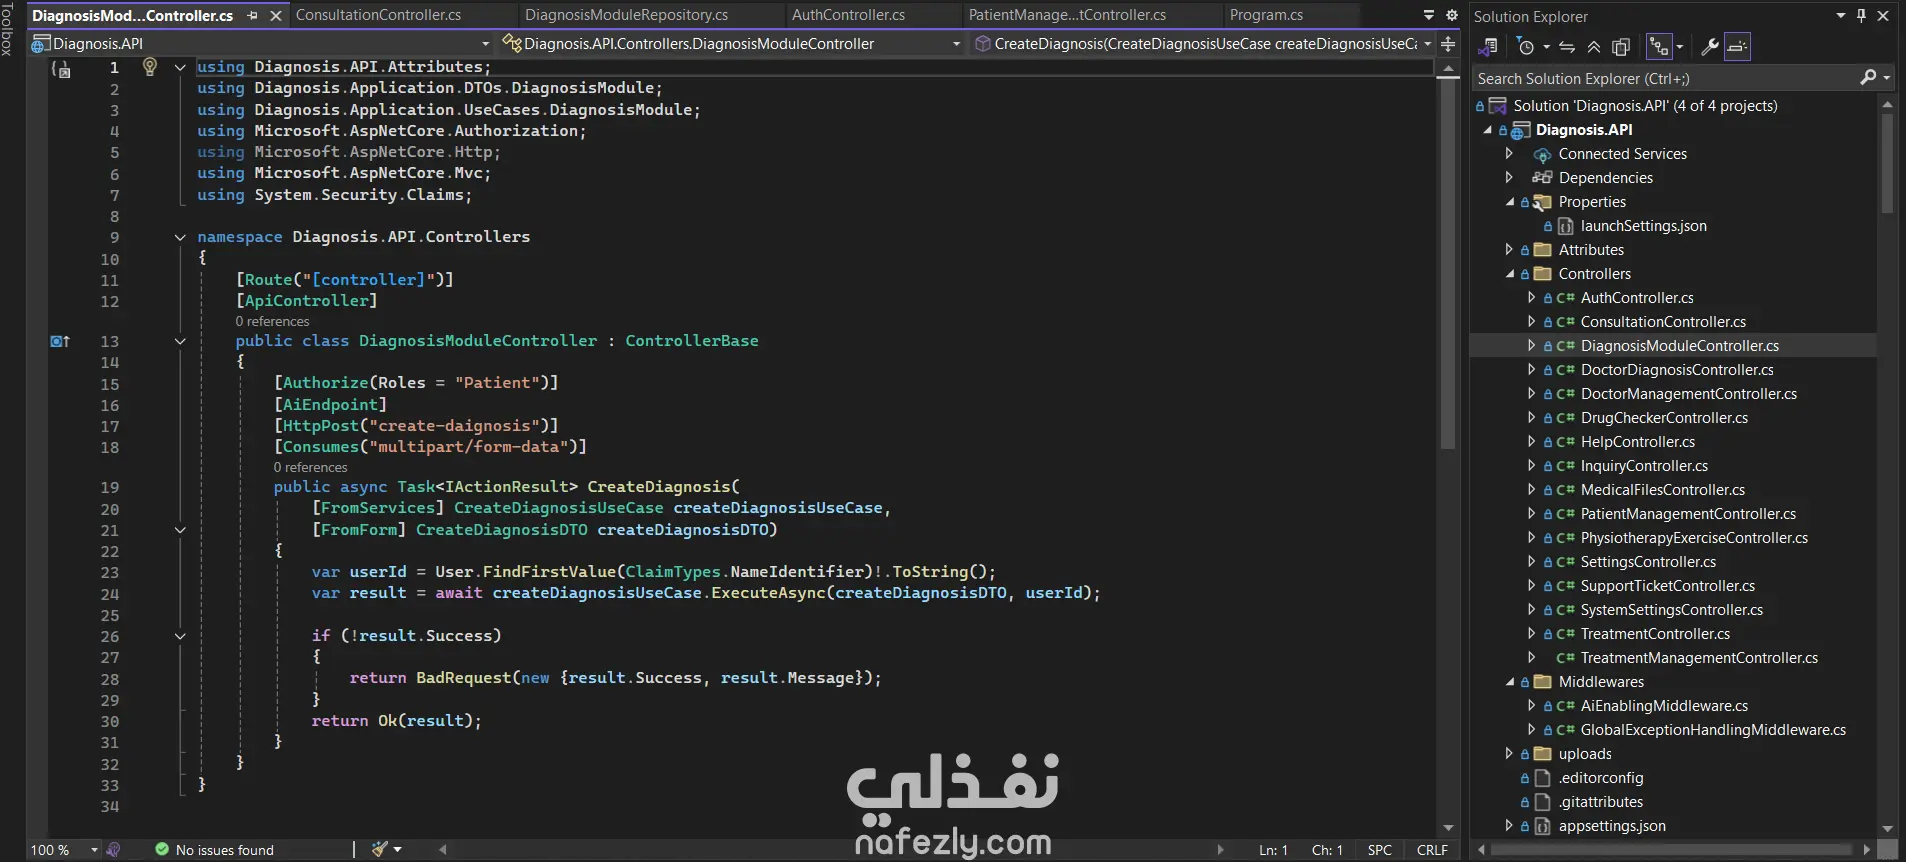Click the editor scroll-down arrow
This screenshot has width=1906, height=862.
coord(1448,828)
